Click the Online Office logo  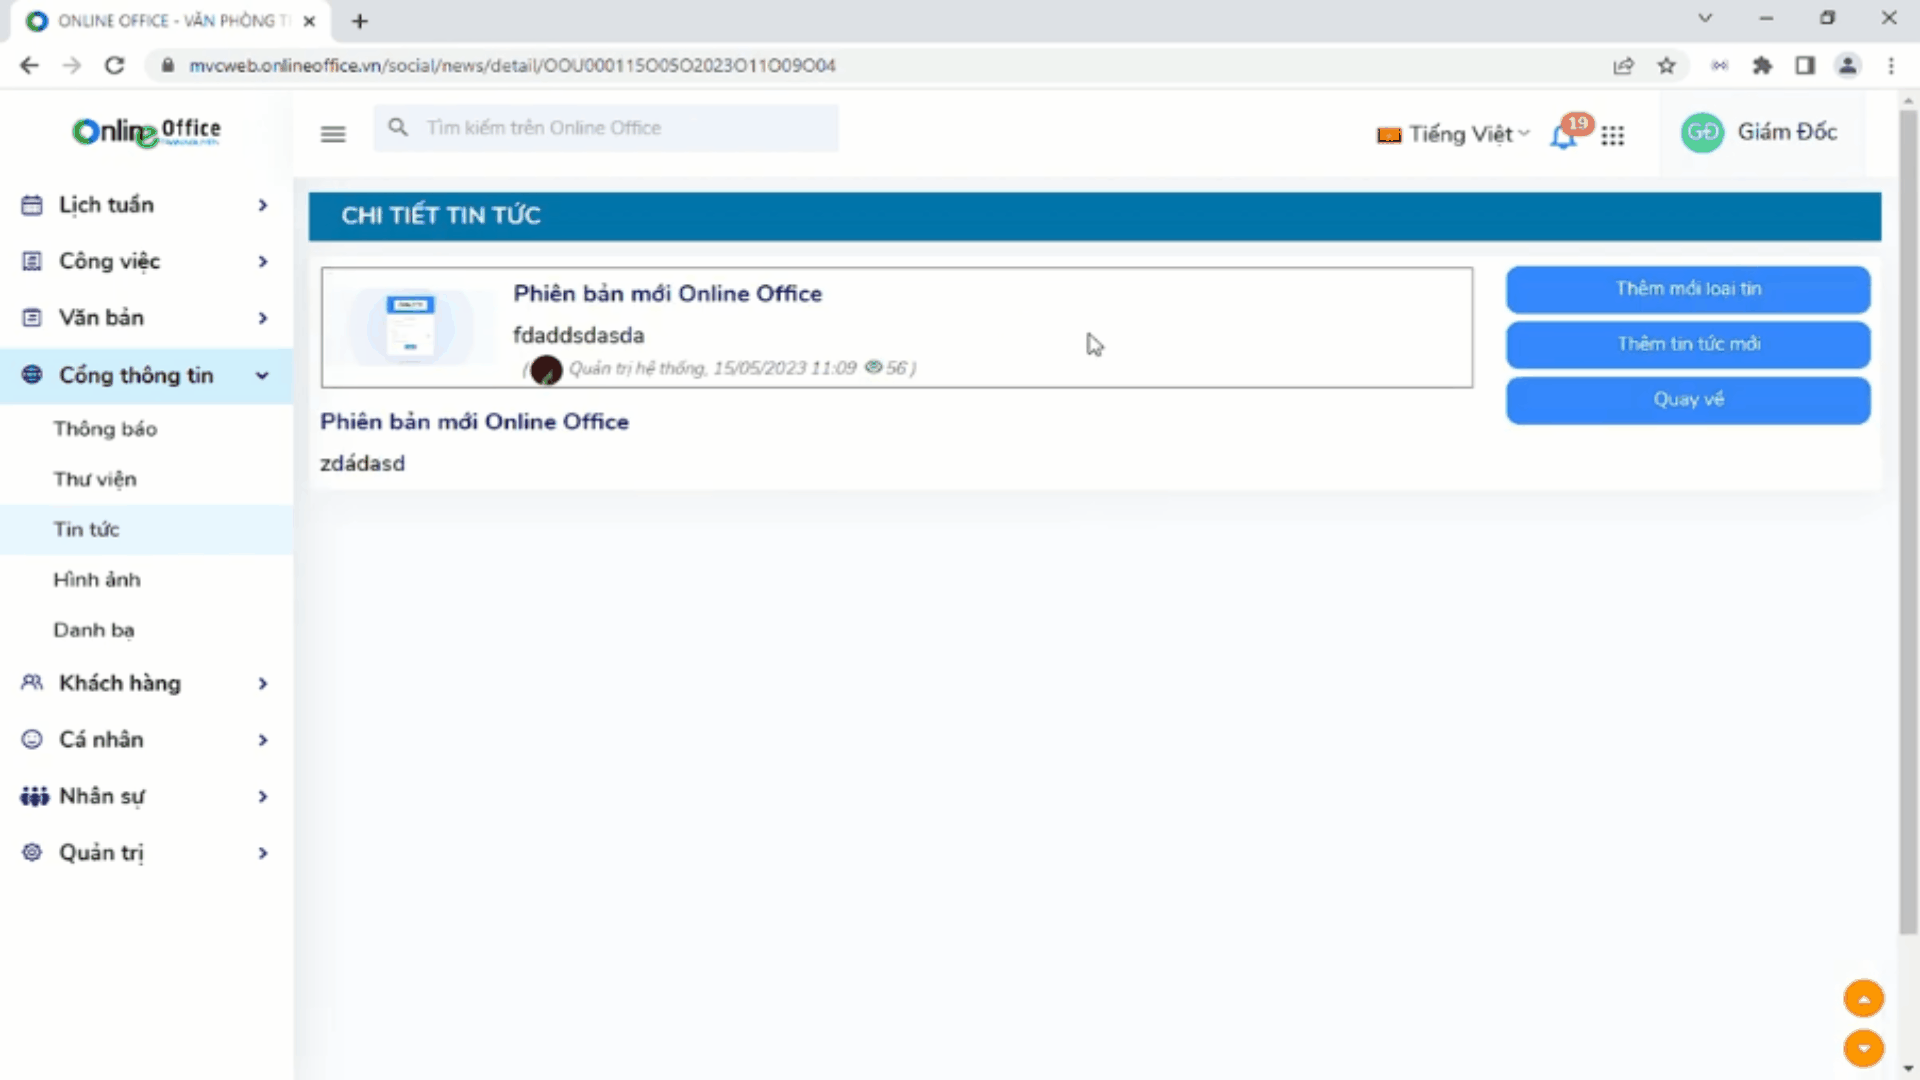tap(146, 131)
